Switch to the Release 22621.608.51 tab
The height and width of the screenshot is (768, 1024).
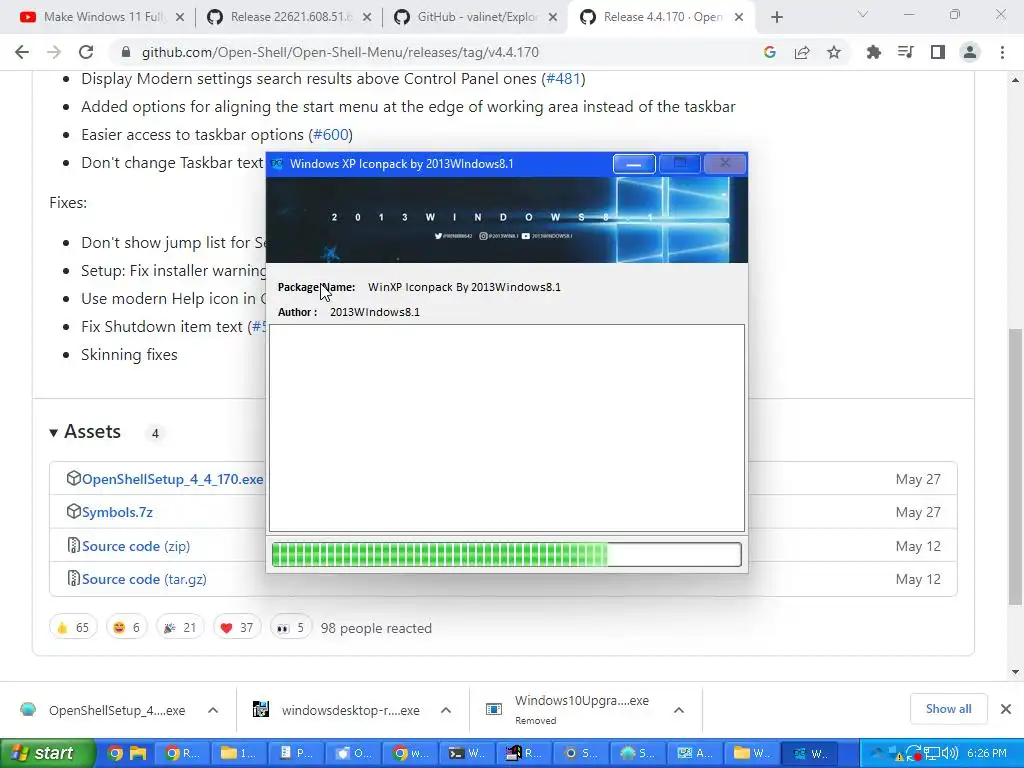coord(287,17)
